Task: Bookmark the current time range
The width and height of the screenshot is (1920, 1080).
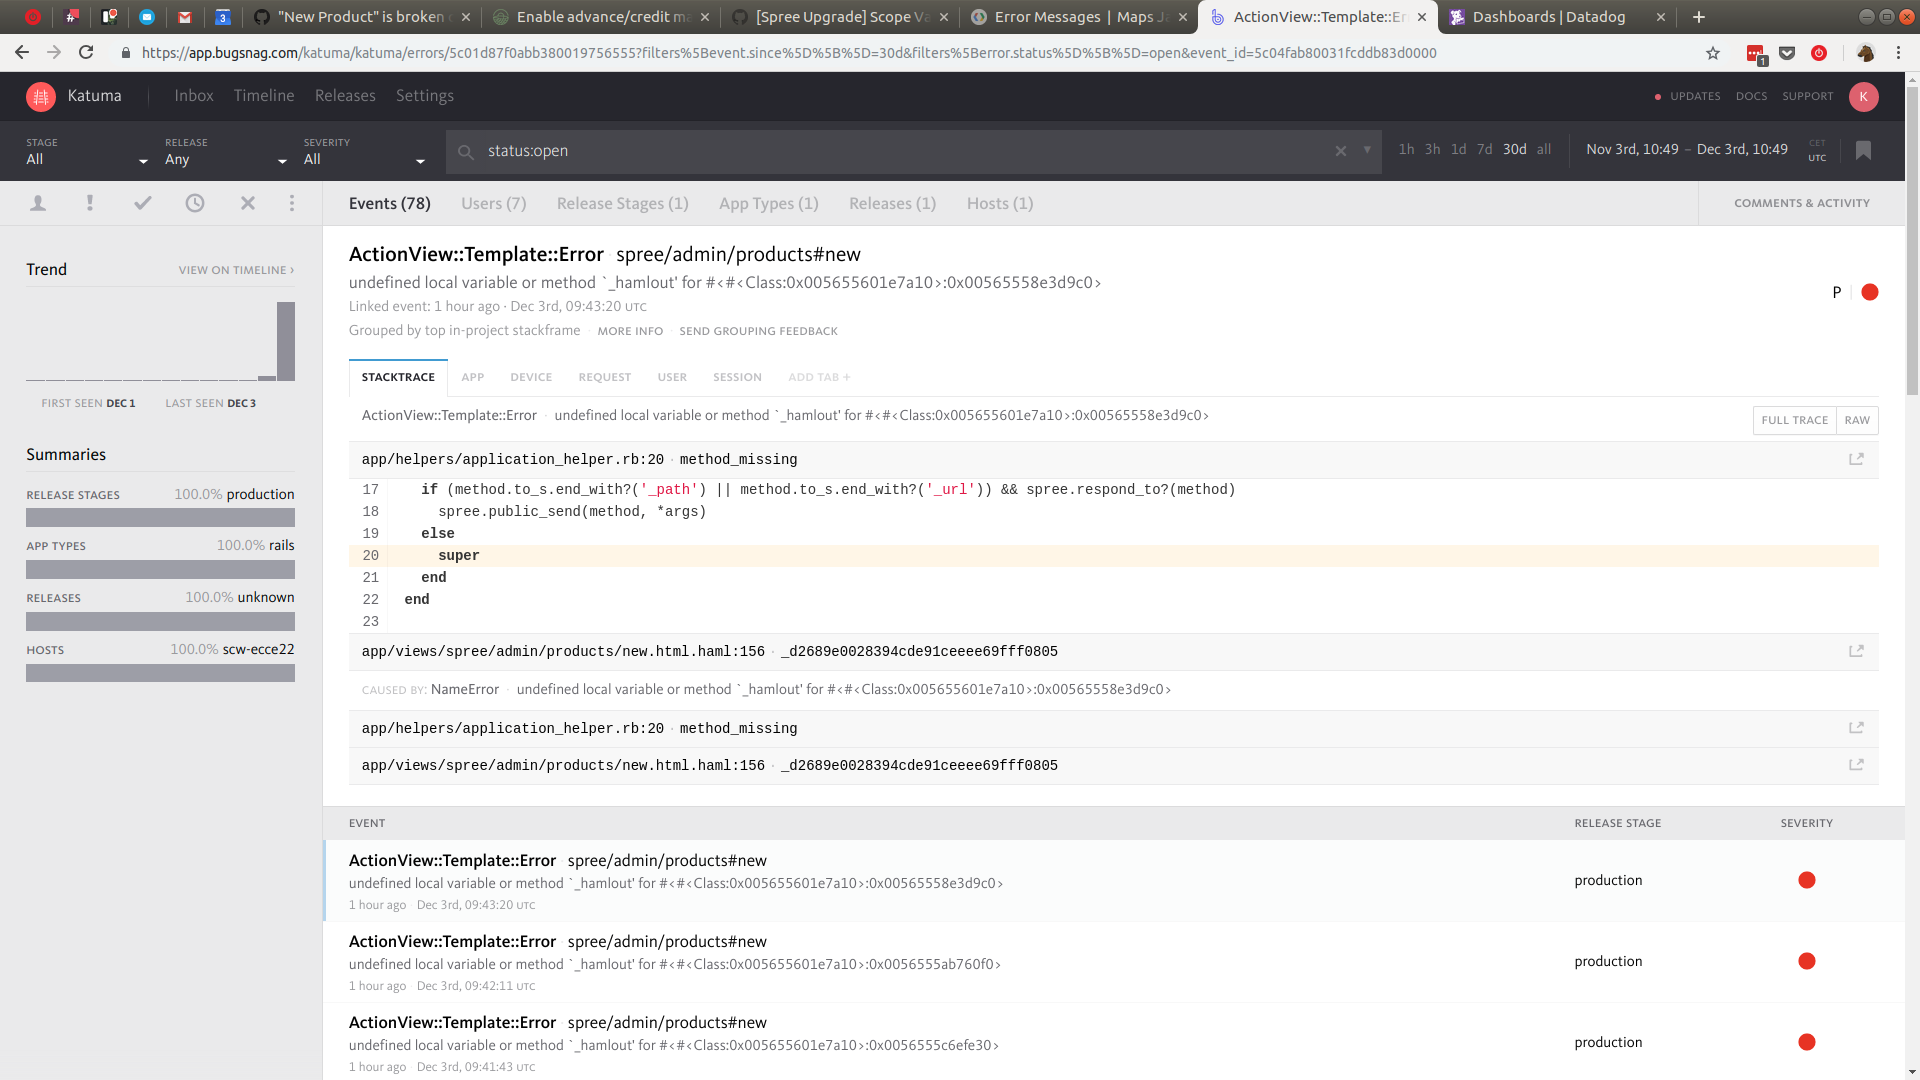Action: coord(1863,150)
